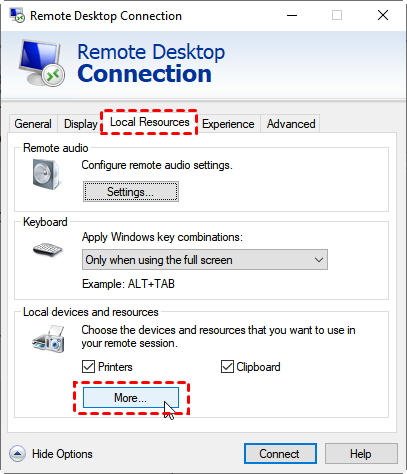The height and width of the screenshot is (474, 407).
Task: Click the More... devices button
Action: click(x=131, y=398)
